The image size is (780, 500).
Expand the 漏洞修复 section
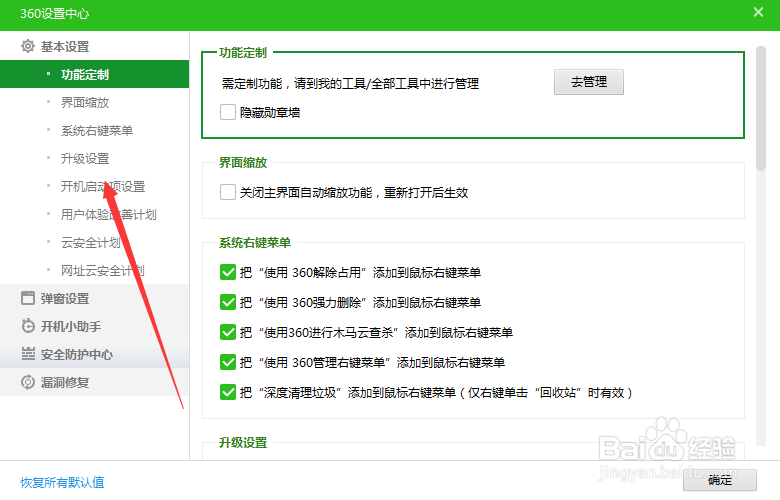[x=95, y=382]
